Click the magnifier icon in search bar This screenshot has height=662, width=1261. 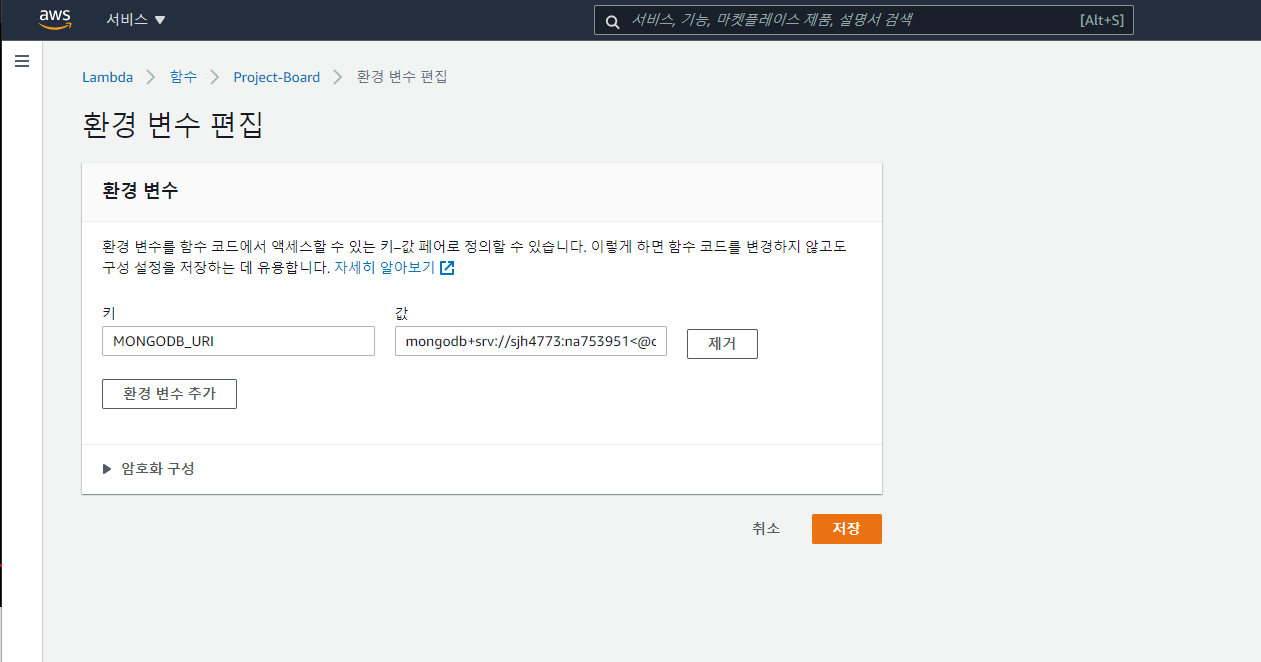pos(612,21)
